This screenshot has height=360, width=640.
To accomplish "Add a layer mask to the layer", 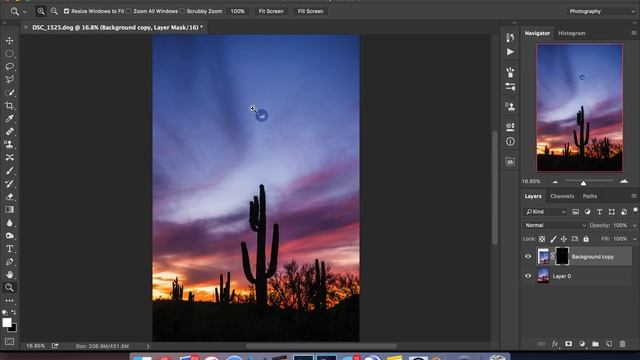I will point(568,344).
